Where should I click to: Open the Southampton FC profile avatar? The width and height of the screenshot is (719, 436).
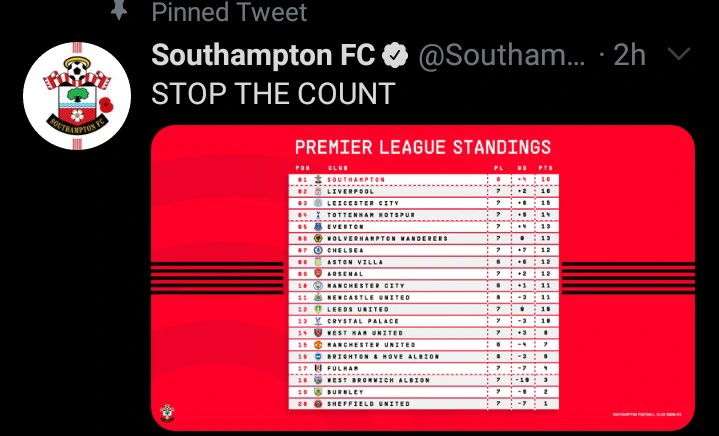point(77,96)
